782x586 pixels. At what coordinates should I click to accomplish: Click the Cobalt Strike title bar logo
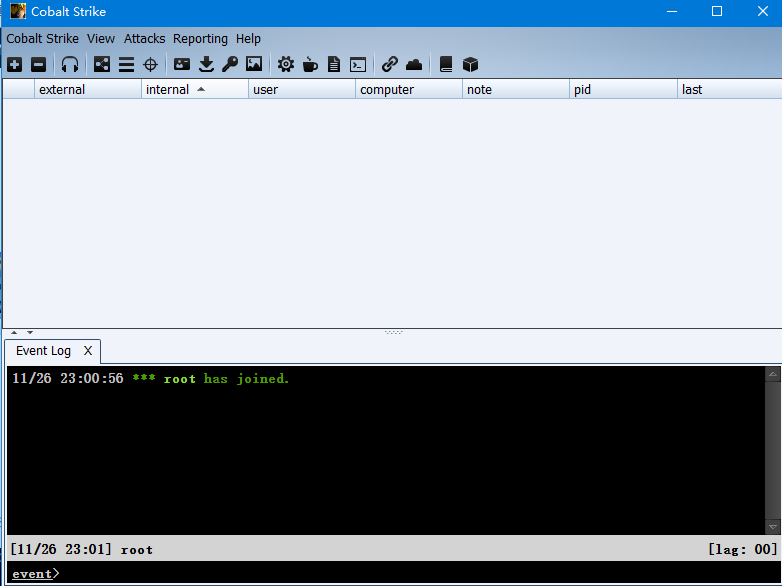pos(18,11)
